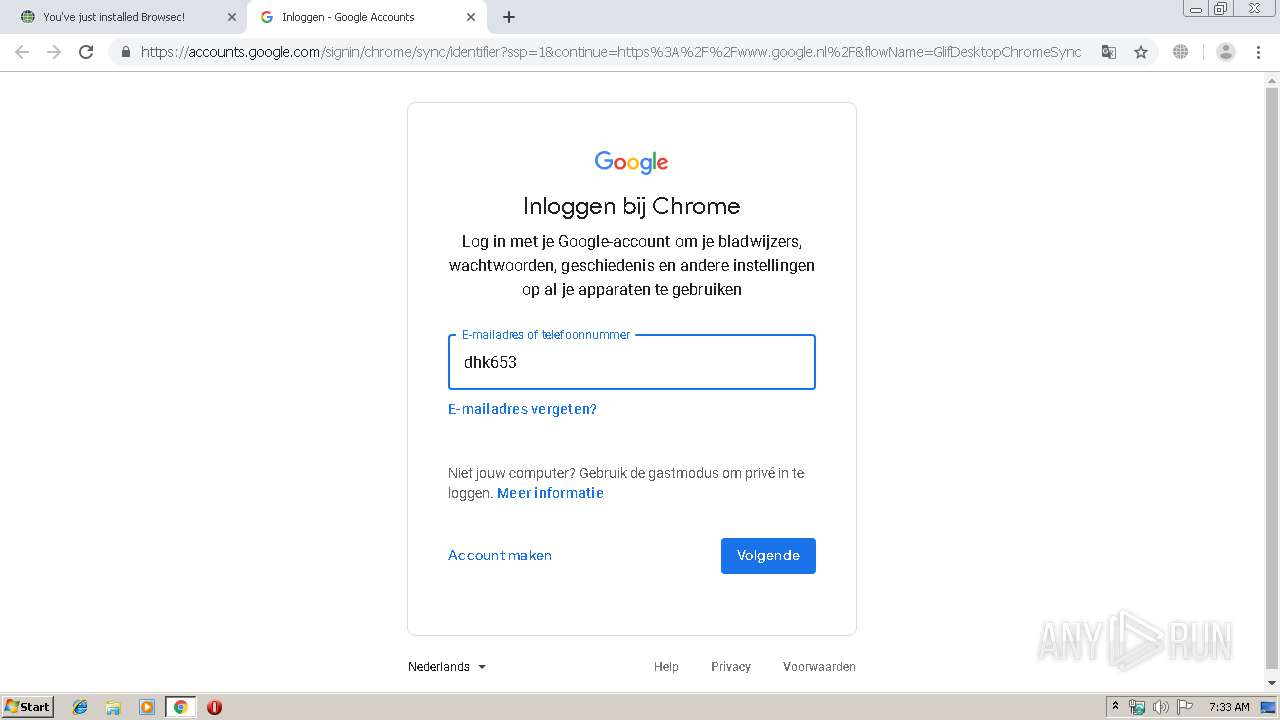Viewport: 1280px width, 720px height.
Task: Expand the Nederlands language dropdown
Action: coord(447,667)
